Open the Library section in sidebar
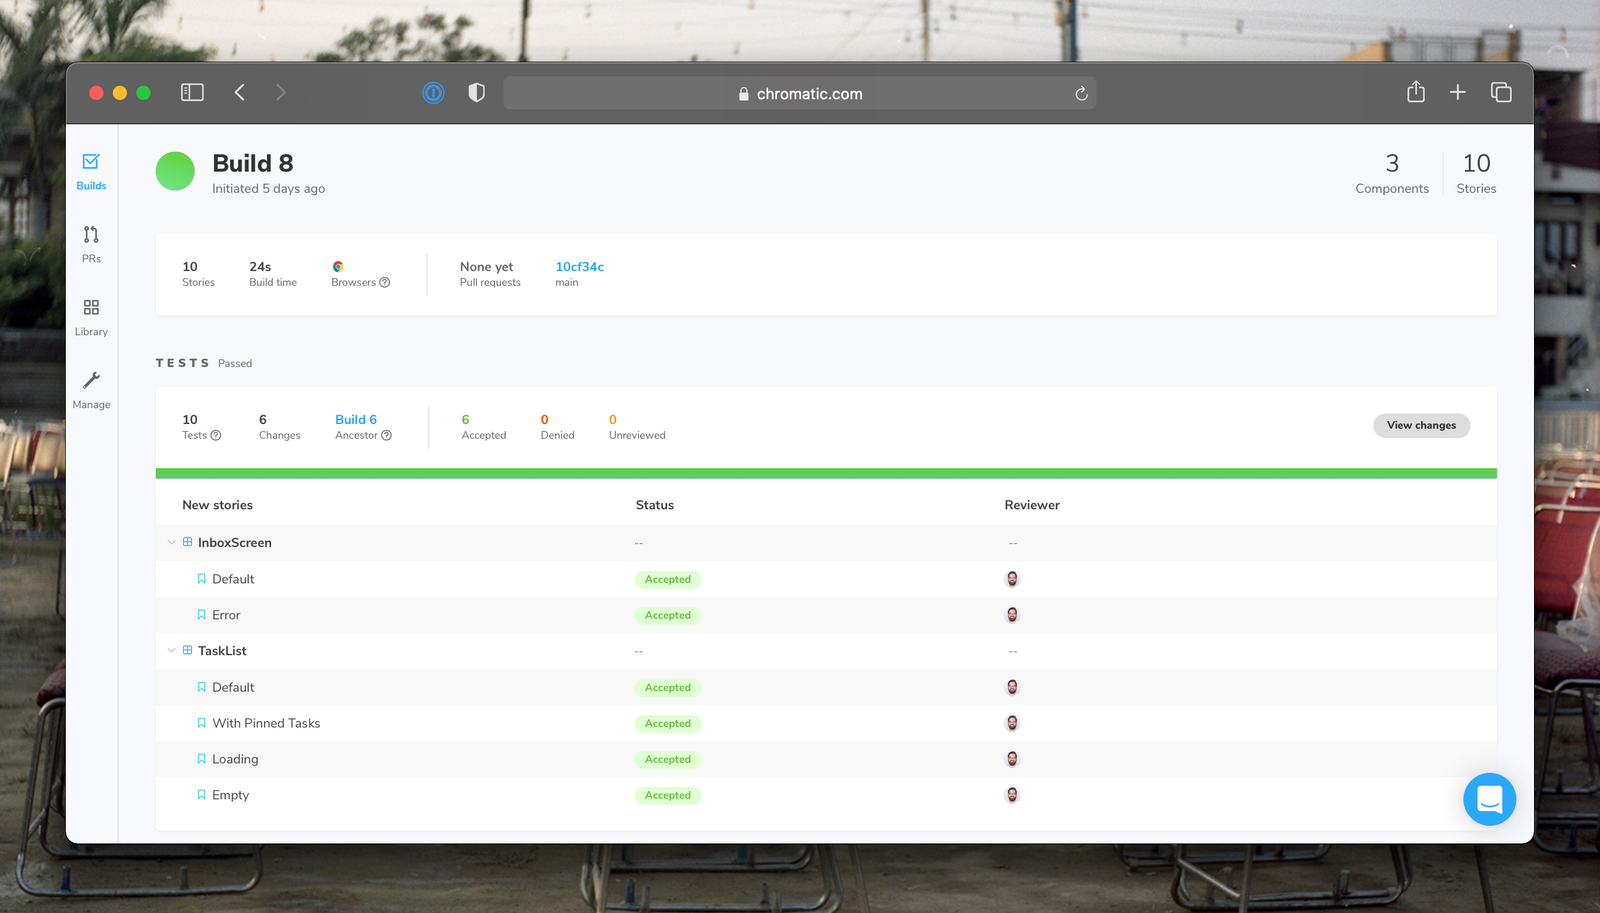This screenshot has height=913, width=1600. pos(91,317)
